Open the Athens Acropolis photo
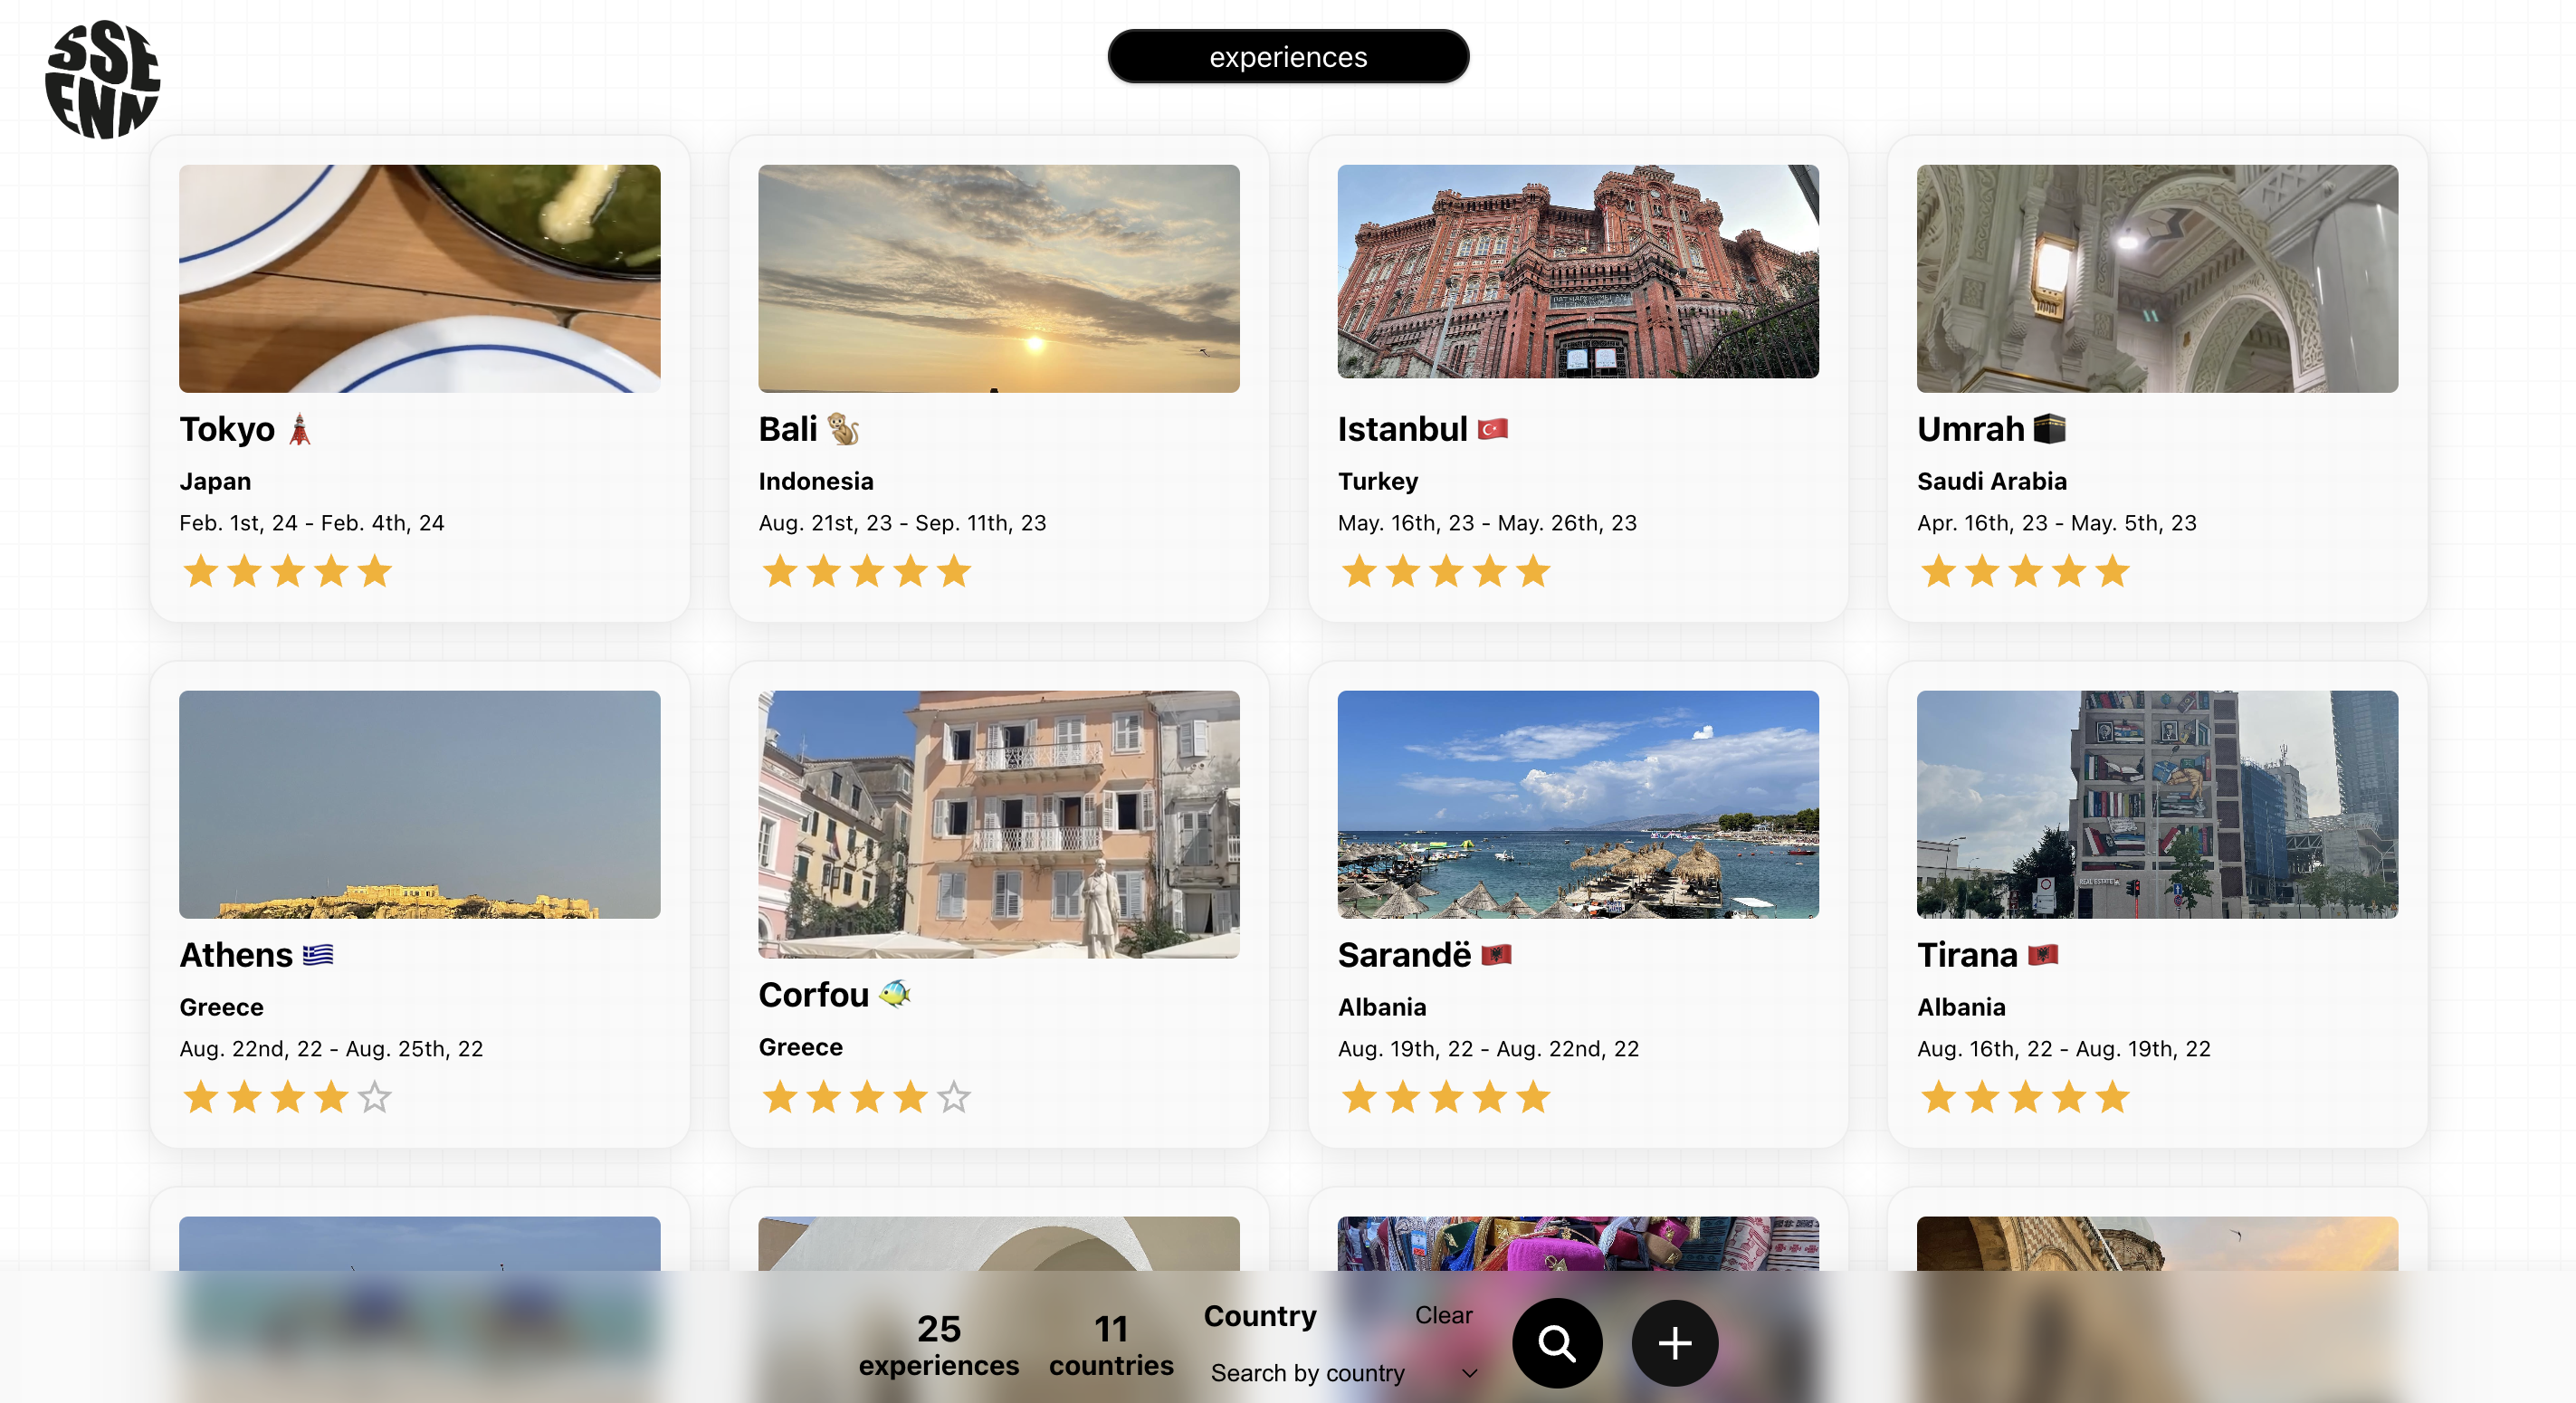 [x=419, y=805]
